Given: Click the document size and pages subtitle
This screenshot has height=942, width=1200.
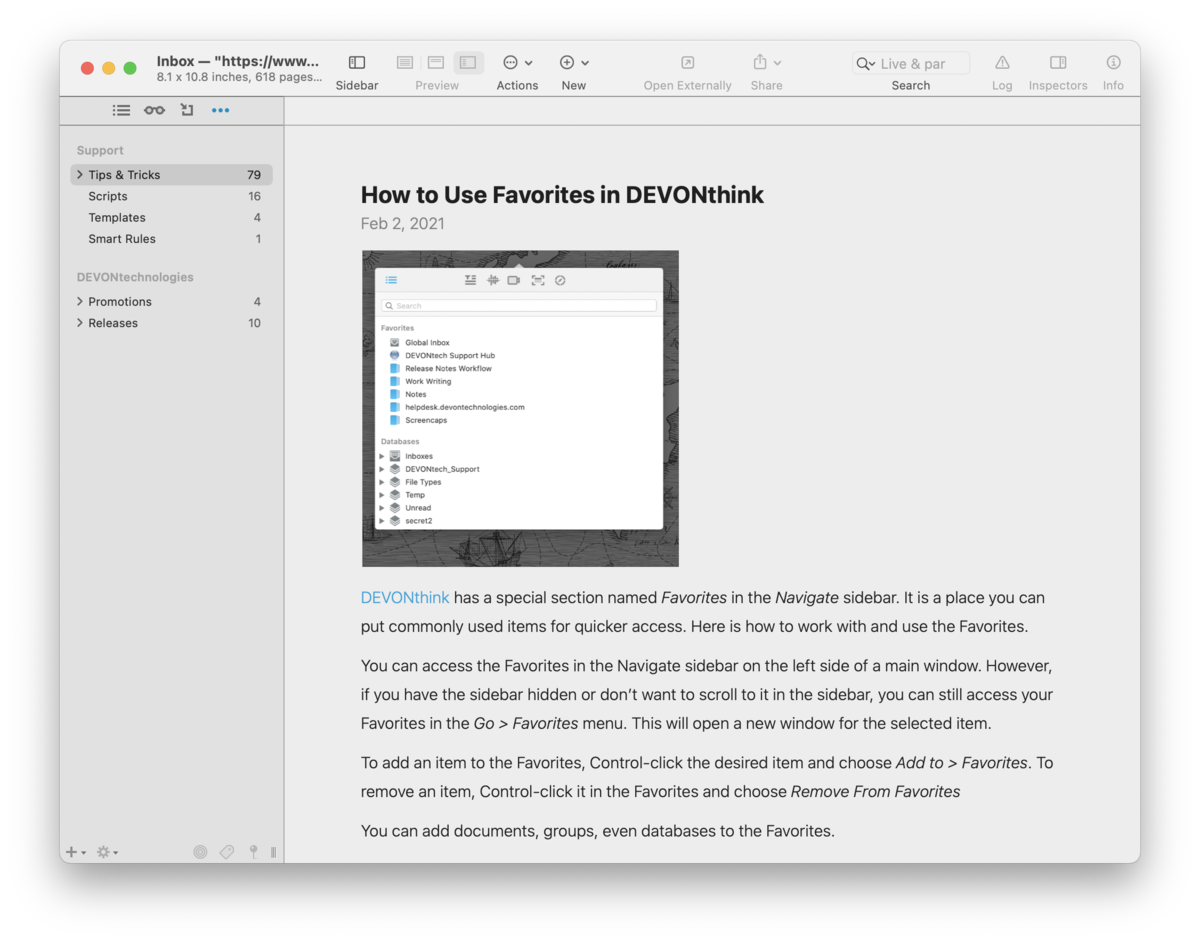Looking at the screenshot, I should click(239, 77).
